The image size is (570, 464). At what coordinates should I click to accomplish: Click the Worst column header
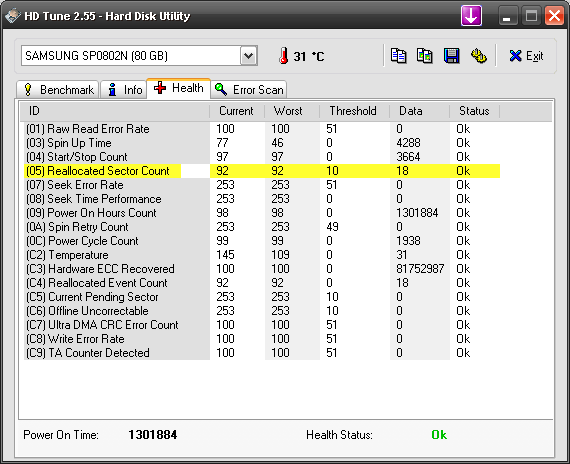pos(292,111)
